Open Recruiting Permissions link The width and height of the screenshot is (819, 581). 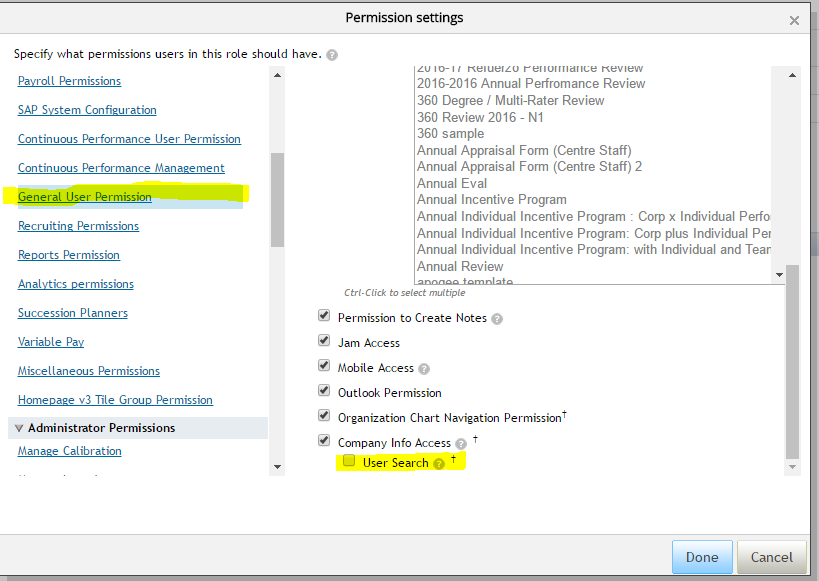78,226
